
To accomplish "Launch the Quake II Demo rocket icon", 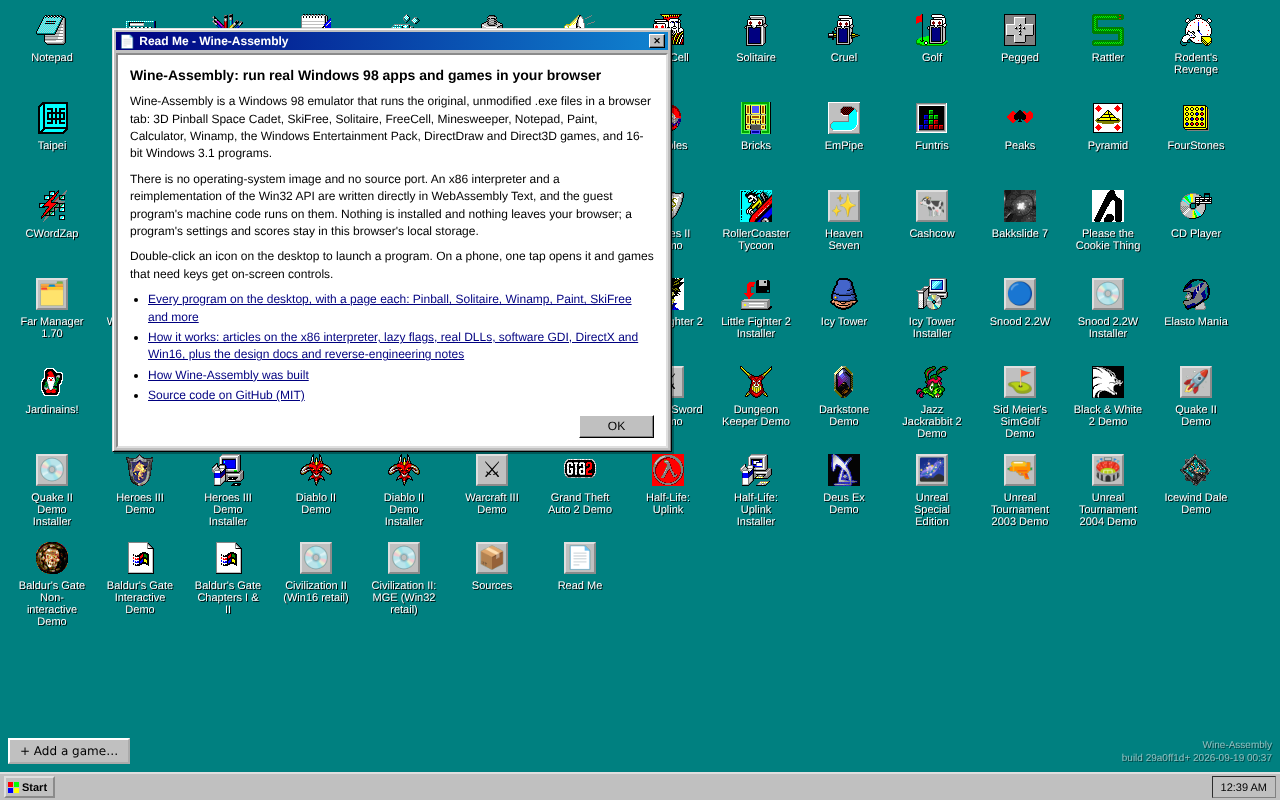I will (x=1196, y=382).
